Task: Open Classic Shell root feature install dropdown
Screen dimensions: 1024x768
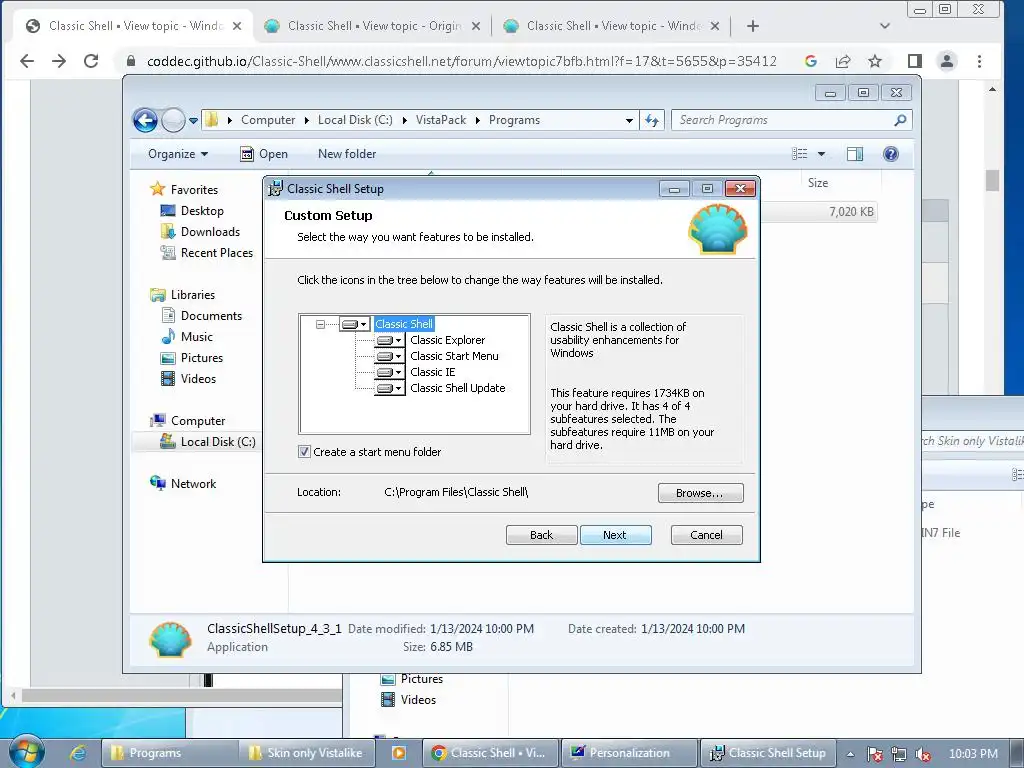Action: [355, 324]
